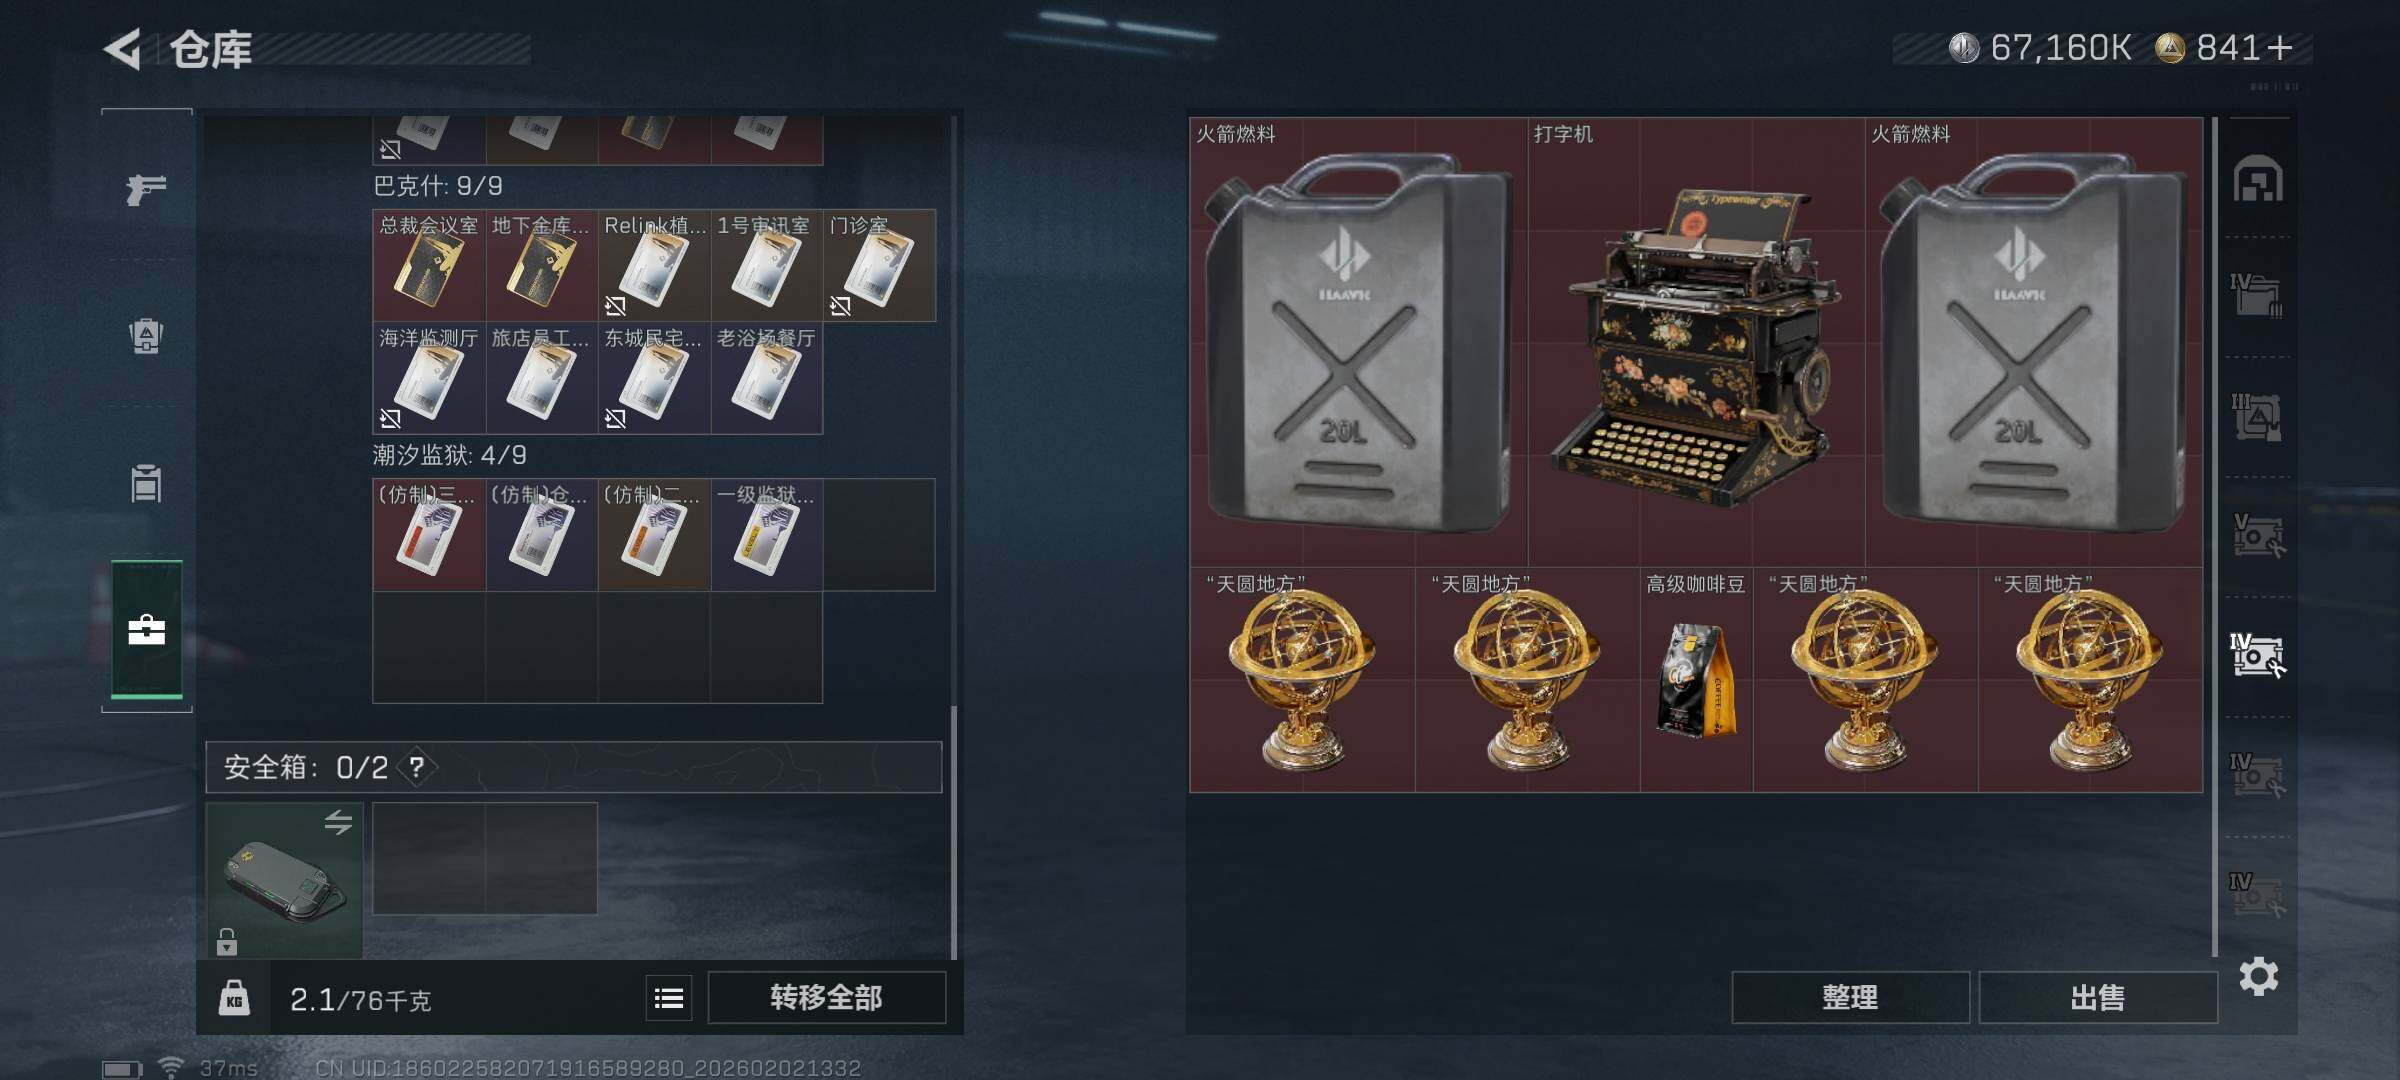Select the typewriter 打字机 item
The image size is (2400, 1080).
[1696, 342]
